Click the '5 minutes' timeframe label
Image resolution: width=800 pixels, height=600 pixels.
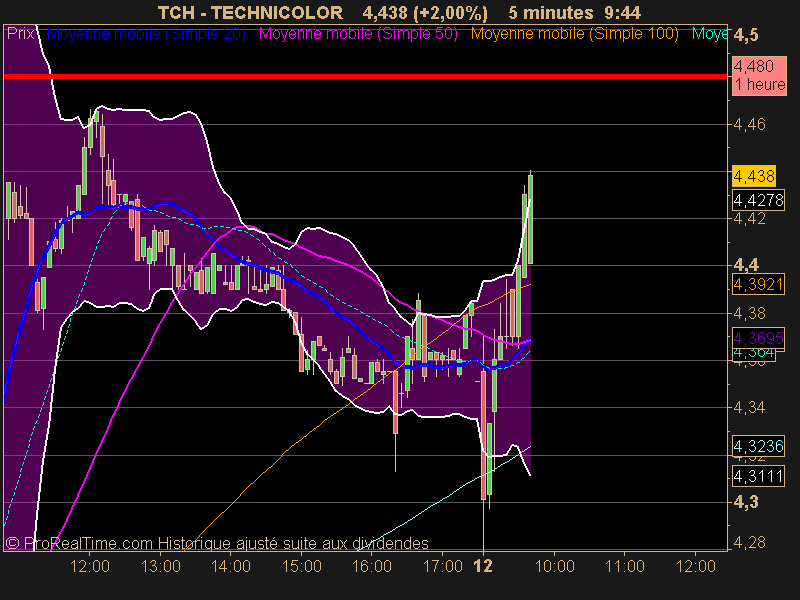(x=551, y=13)
